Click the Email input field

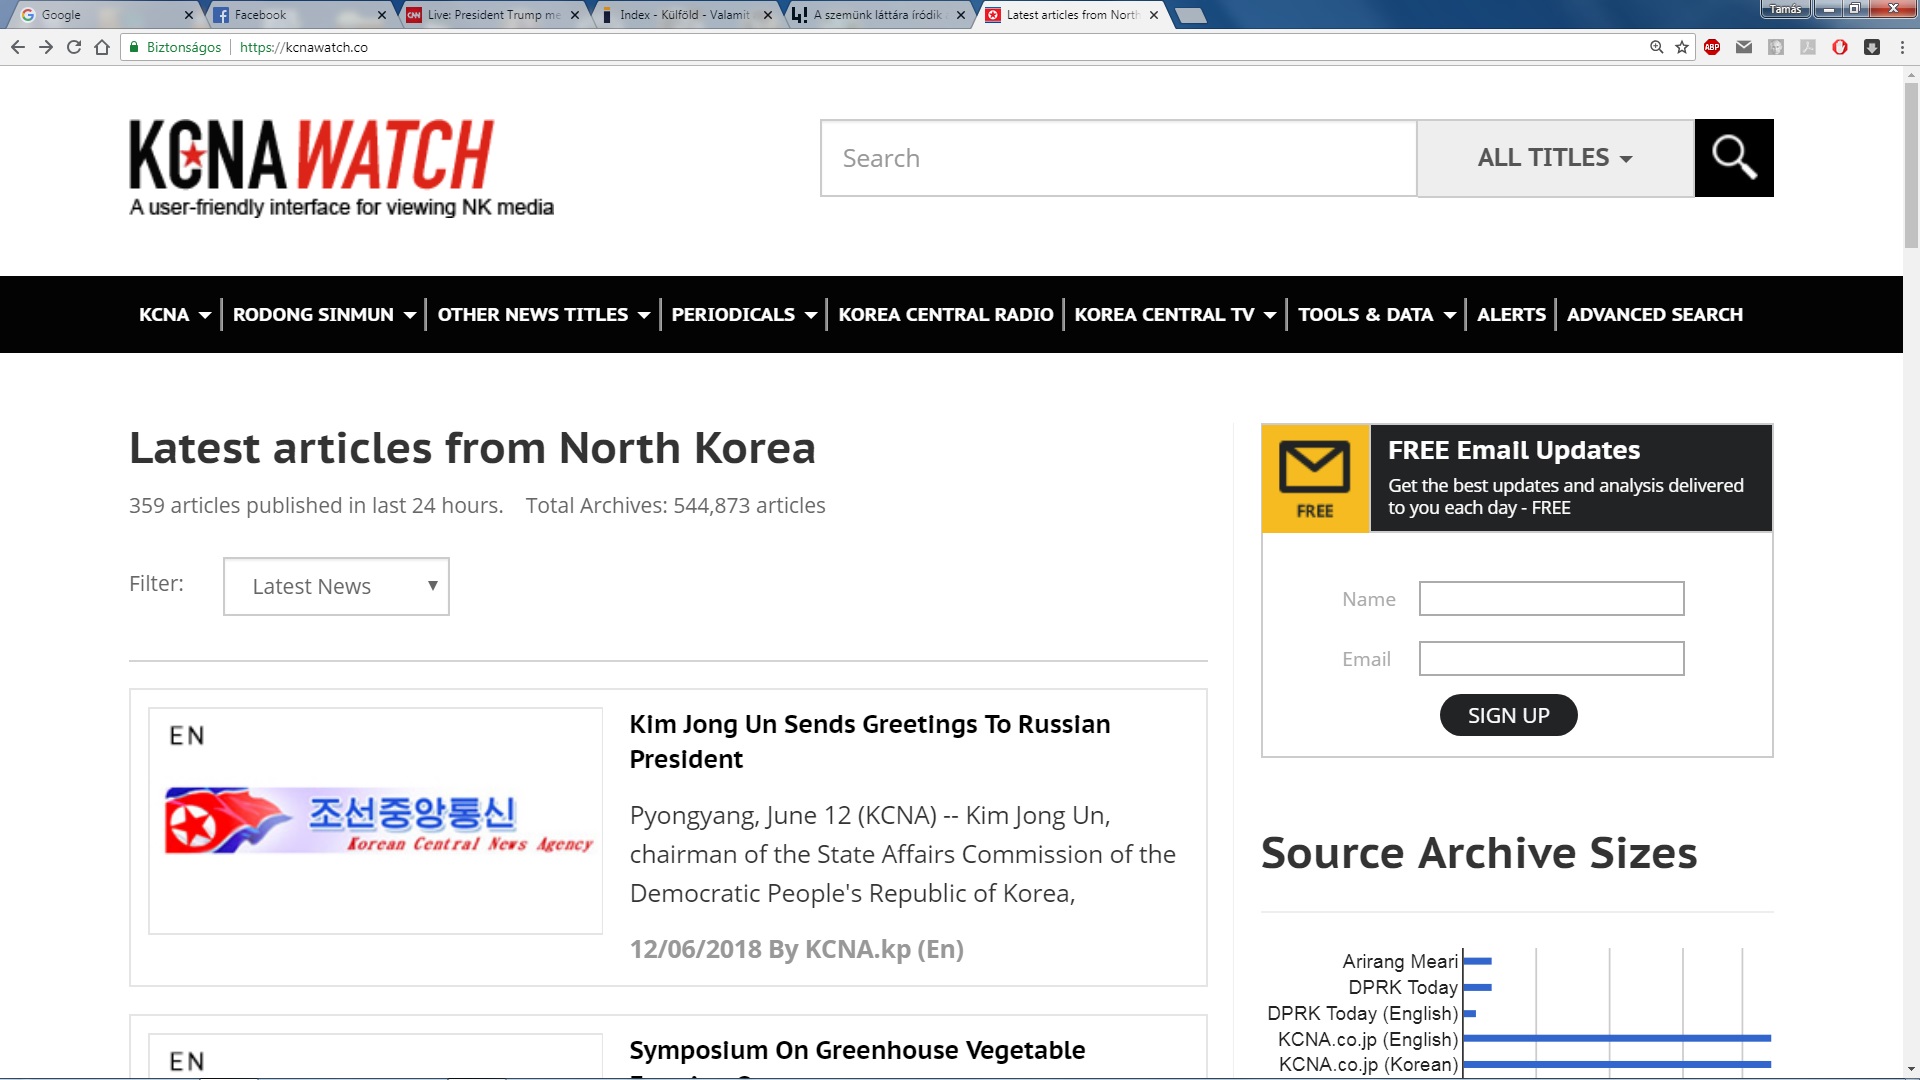[x=1551, y=659]
